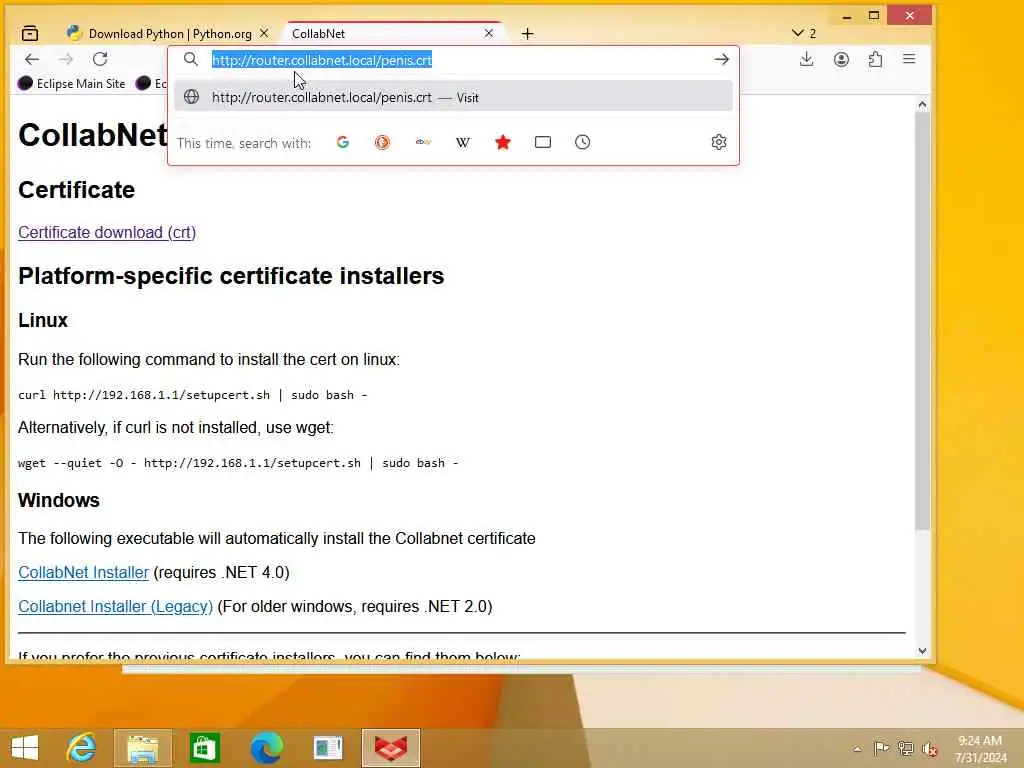Search open tabs using tab icon
The height and width of the screenshot is (768, 1024).
(x=543, y=142)
